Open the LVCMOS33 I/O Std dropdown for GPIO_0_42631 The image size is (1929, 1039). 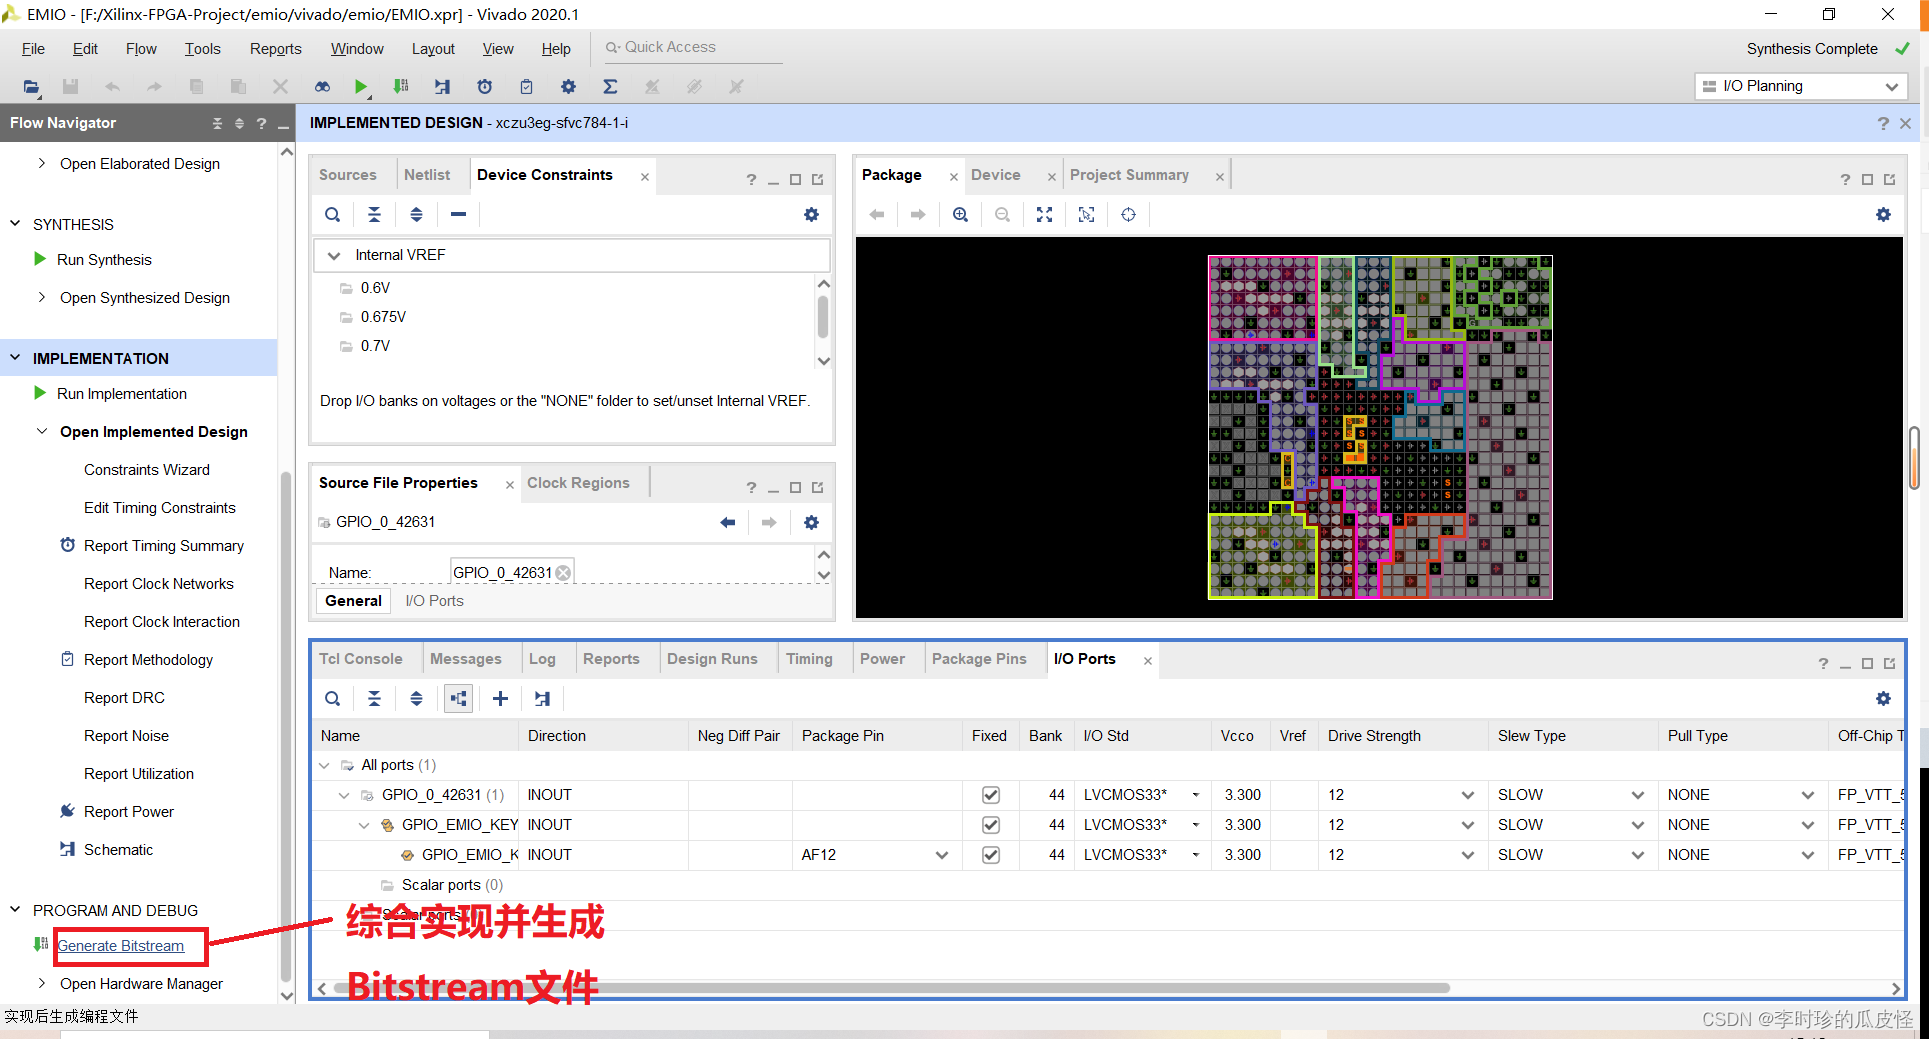click(1196, 794)
